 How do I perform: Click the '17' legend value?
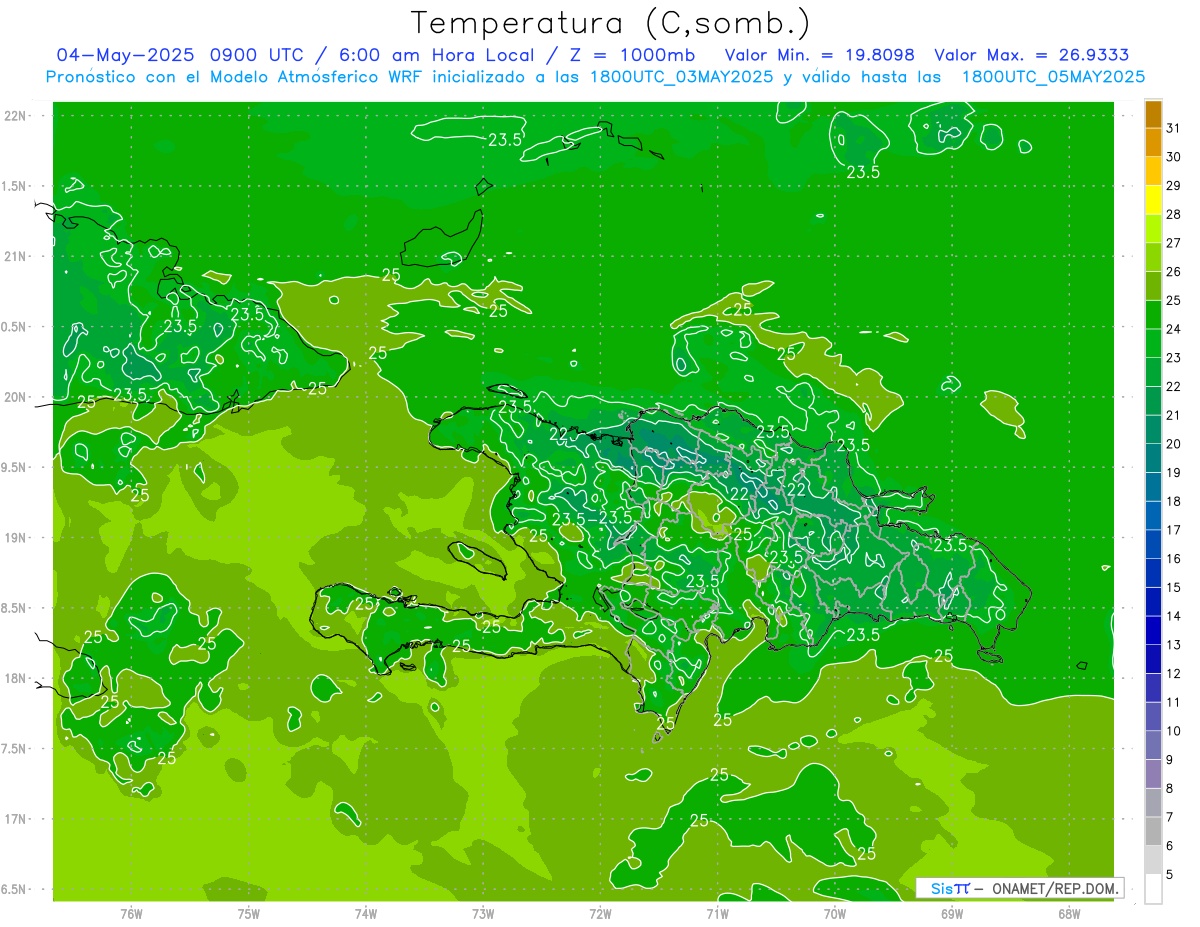pyautogui.click(x=1174, y=530)
